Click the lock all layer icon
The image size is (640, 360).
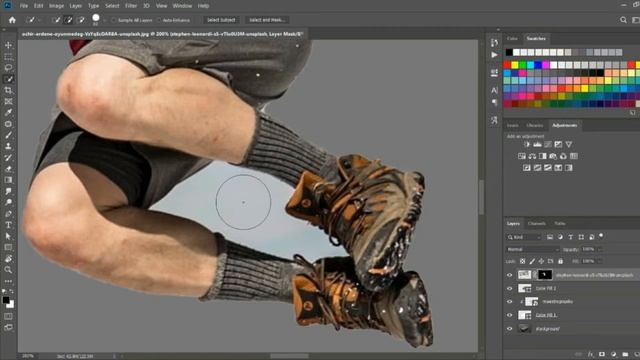click(560, 261)
